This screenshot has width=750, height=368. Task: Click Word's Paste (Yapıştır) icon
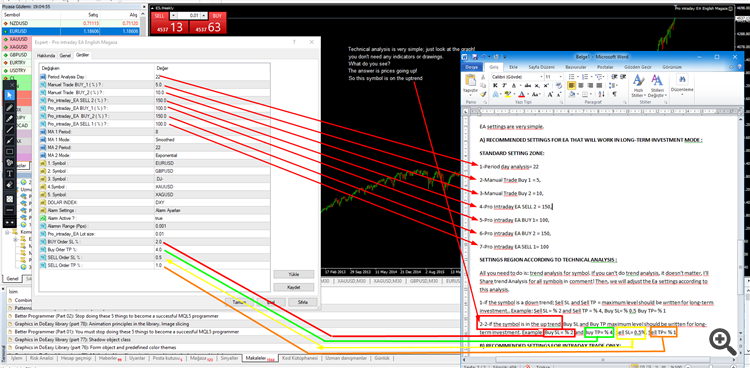pyautogui.click(x=470, y=82)
